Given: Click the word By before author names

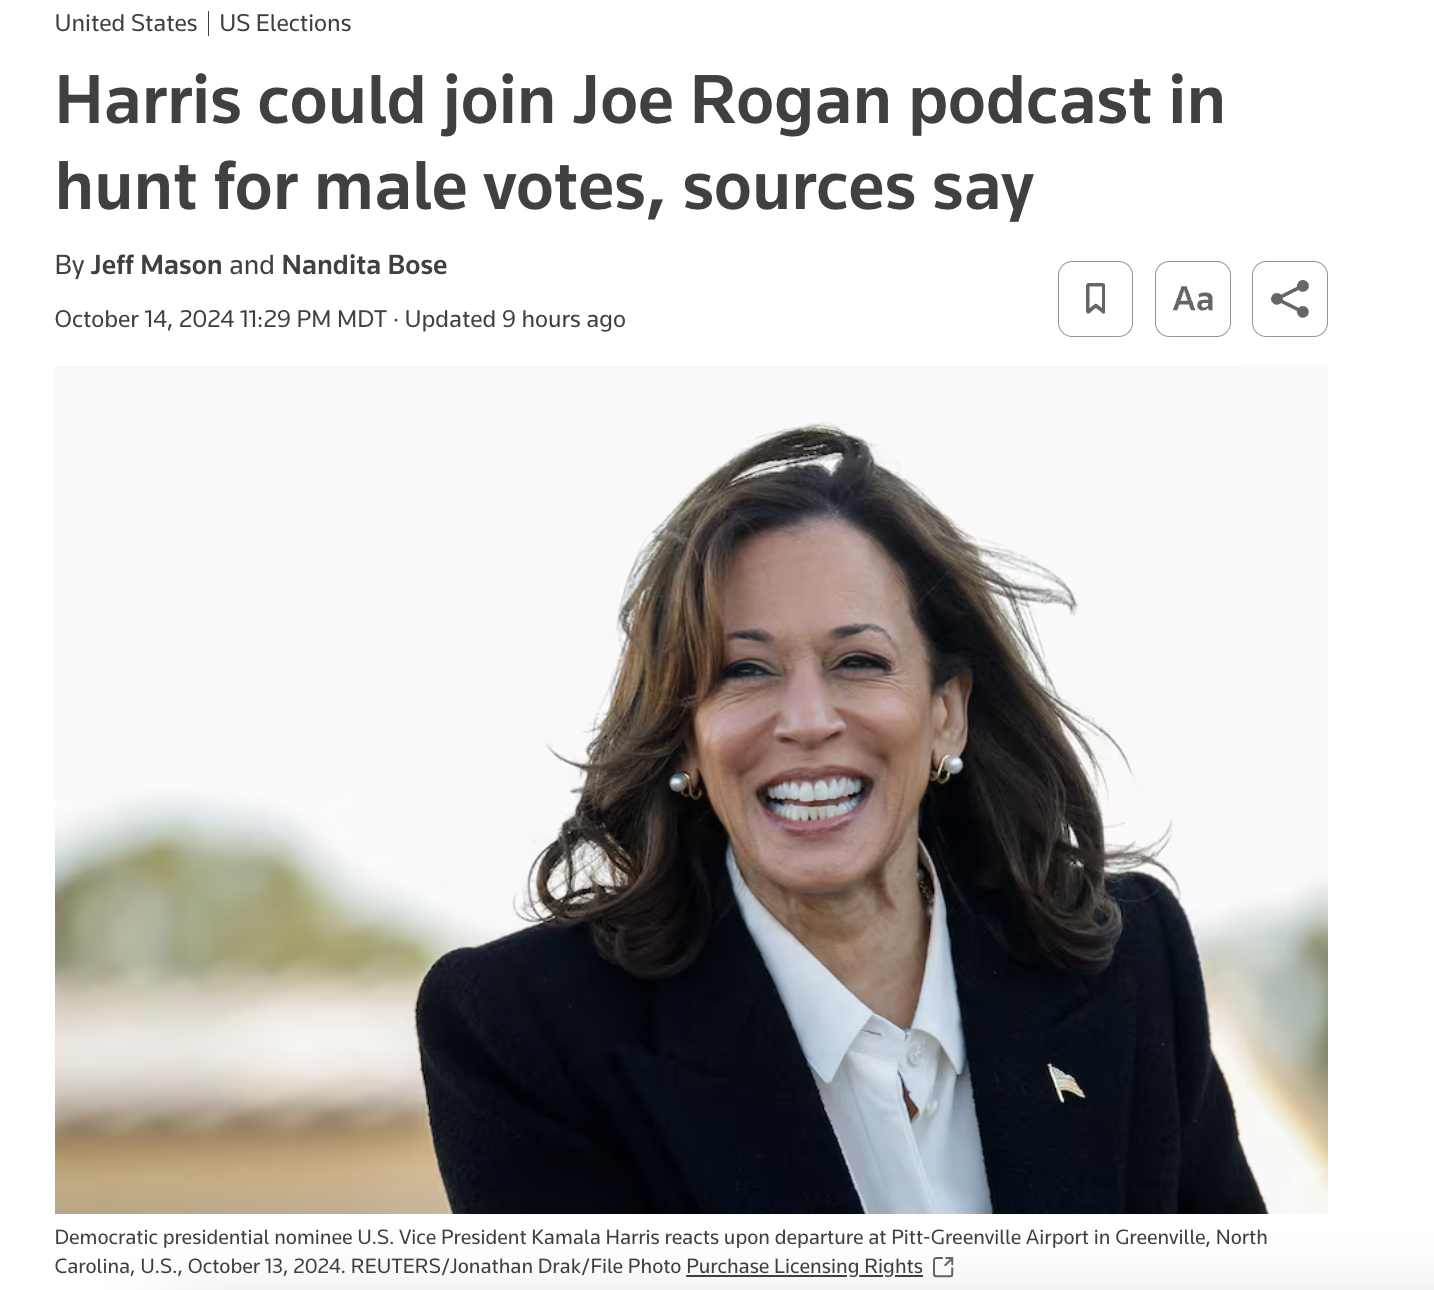Looking at the screenshot, I should tap(69, 265).
